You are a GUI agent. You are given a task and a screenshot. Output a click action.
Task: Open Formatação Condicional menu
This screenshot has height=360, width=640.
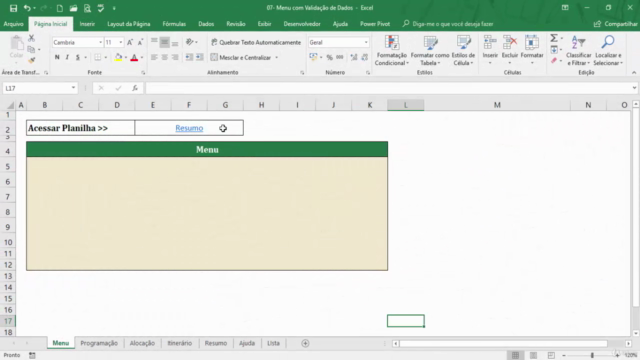(x=391, y=51)
